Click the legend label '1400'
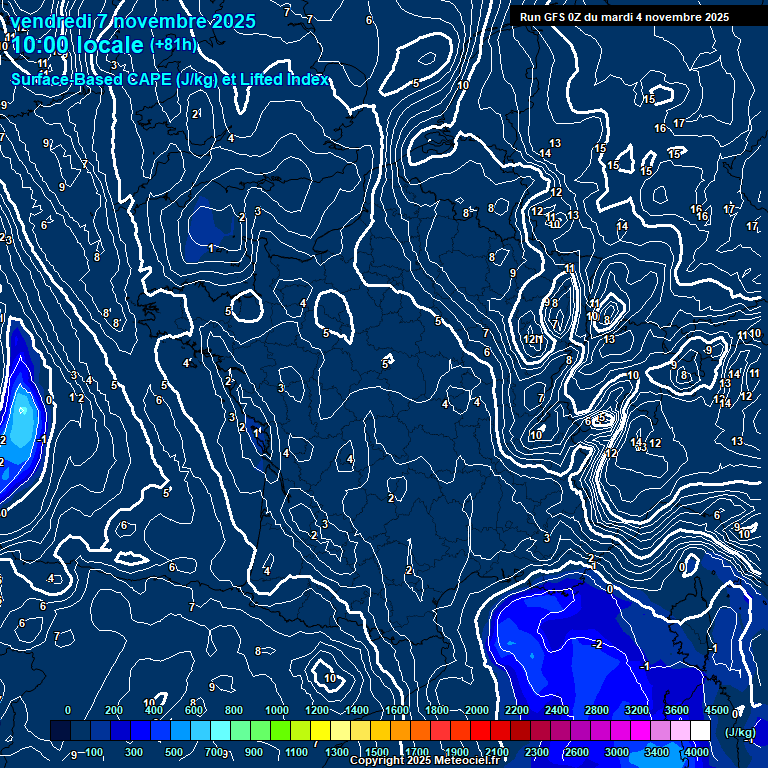Viewport: 768px width, 768px height. point(357,710)
